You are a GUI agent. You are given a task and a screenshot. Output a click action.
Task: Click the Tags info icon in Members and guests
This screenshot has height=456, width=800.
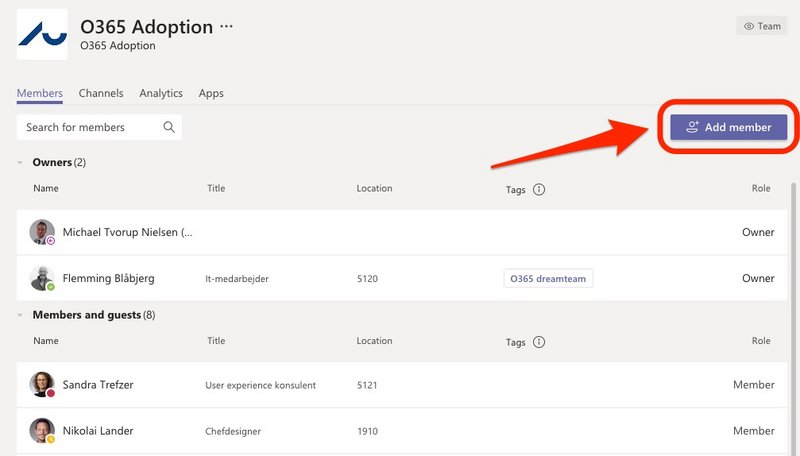tap(539, 342)
